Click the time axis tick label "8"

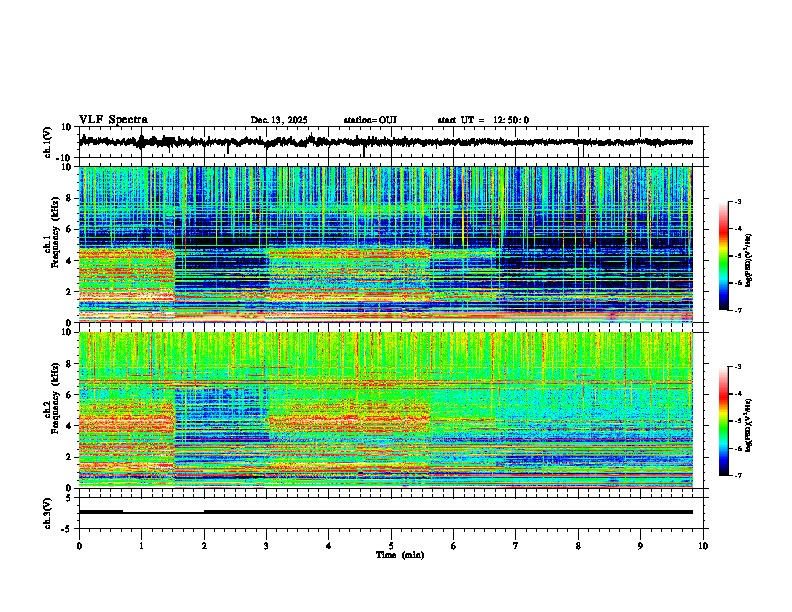pos(578,546)
